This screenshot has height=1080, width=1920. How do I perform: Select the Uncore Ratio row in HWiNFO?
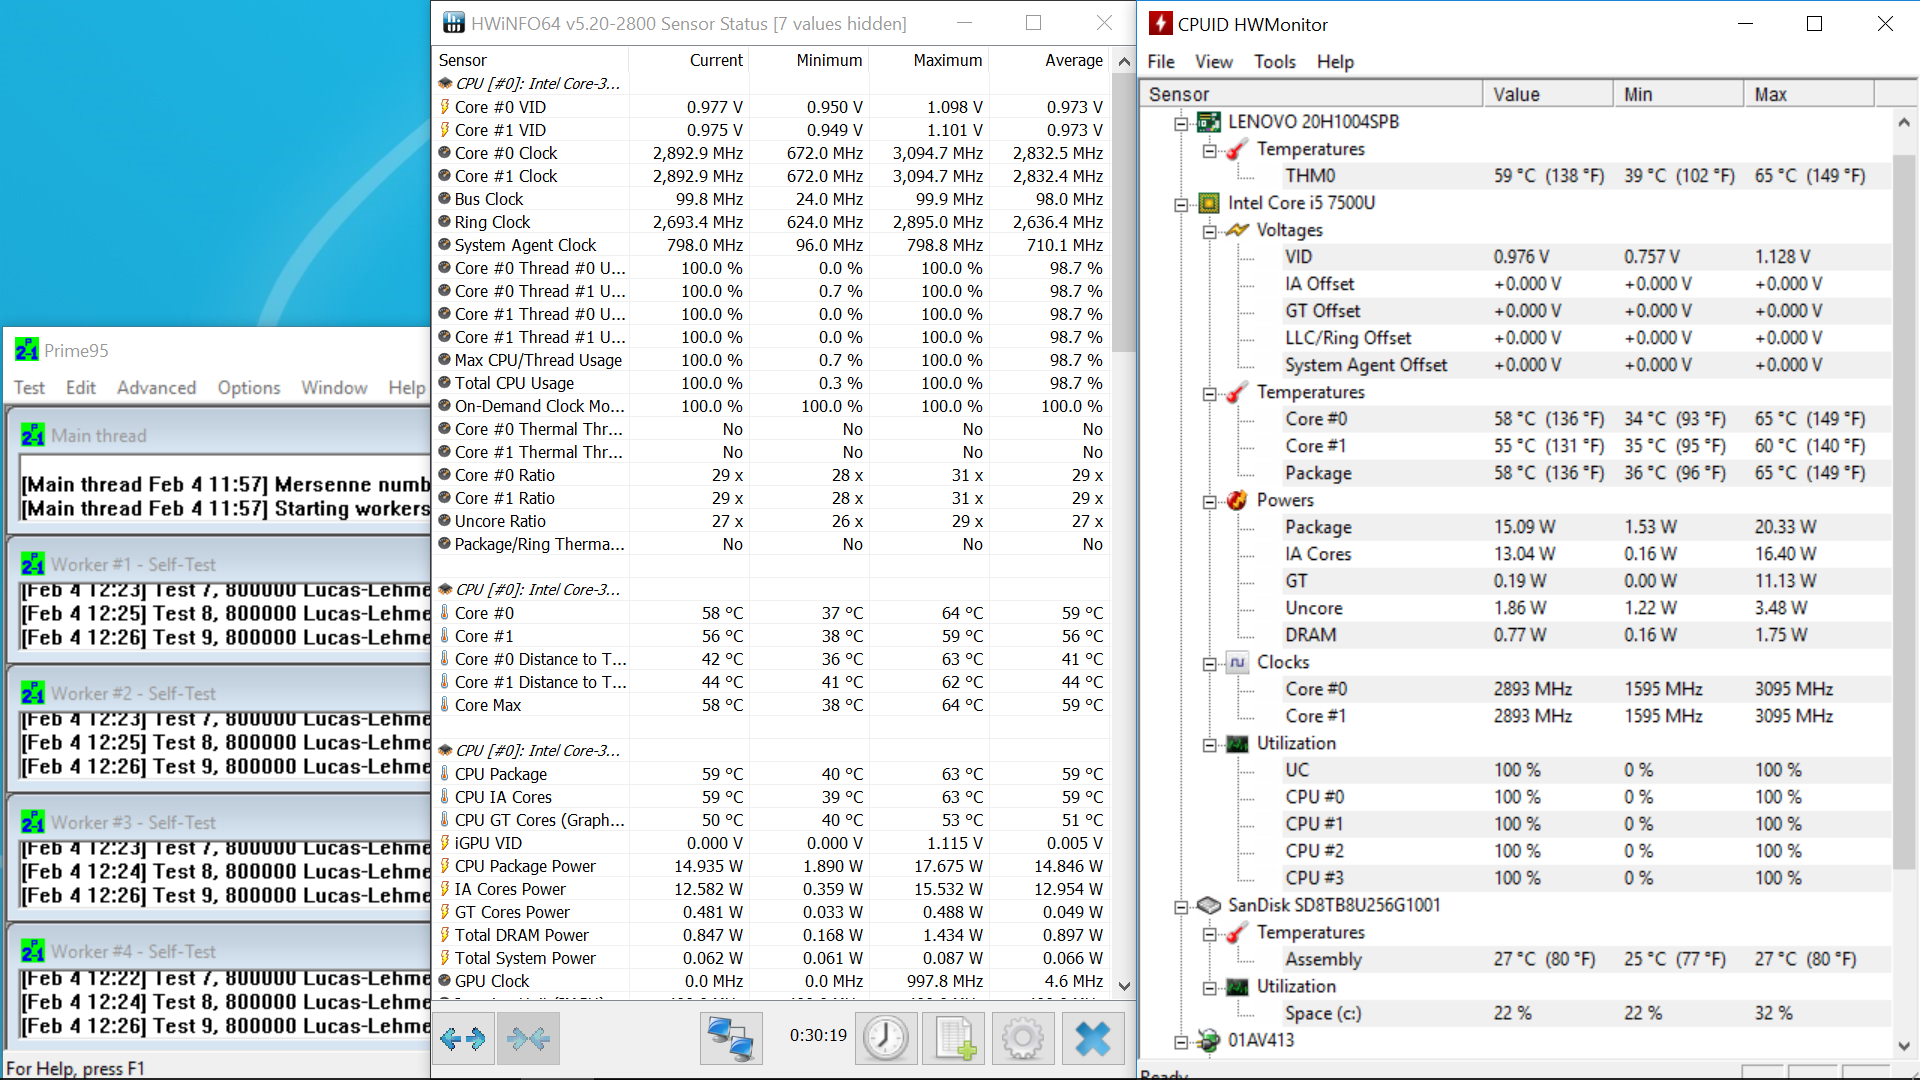[771, 521]
